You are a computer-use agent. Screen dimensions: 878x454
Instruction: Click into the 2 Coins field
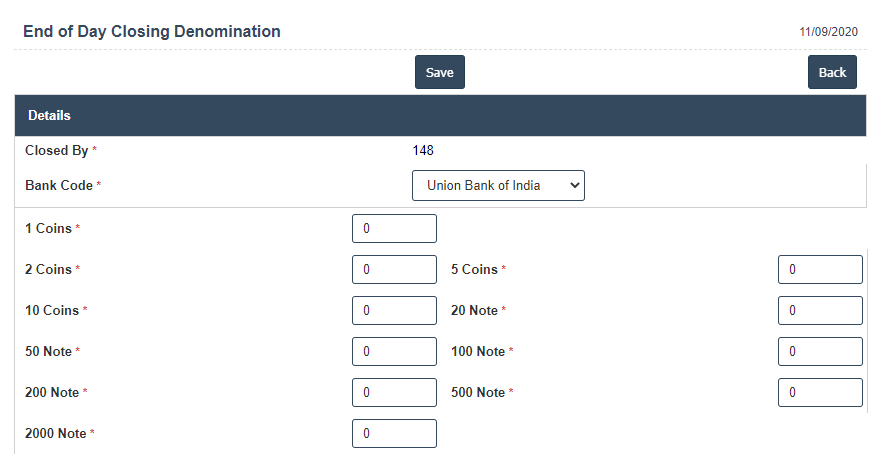pos(394,269)
